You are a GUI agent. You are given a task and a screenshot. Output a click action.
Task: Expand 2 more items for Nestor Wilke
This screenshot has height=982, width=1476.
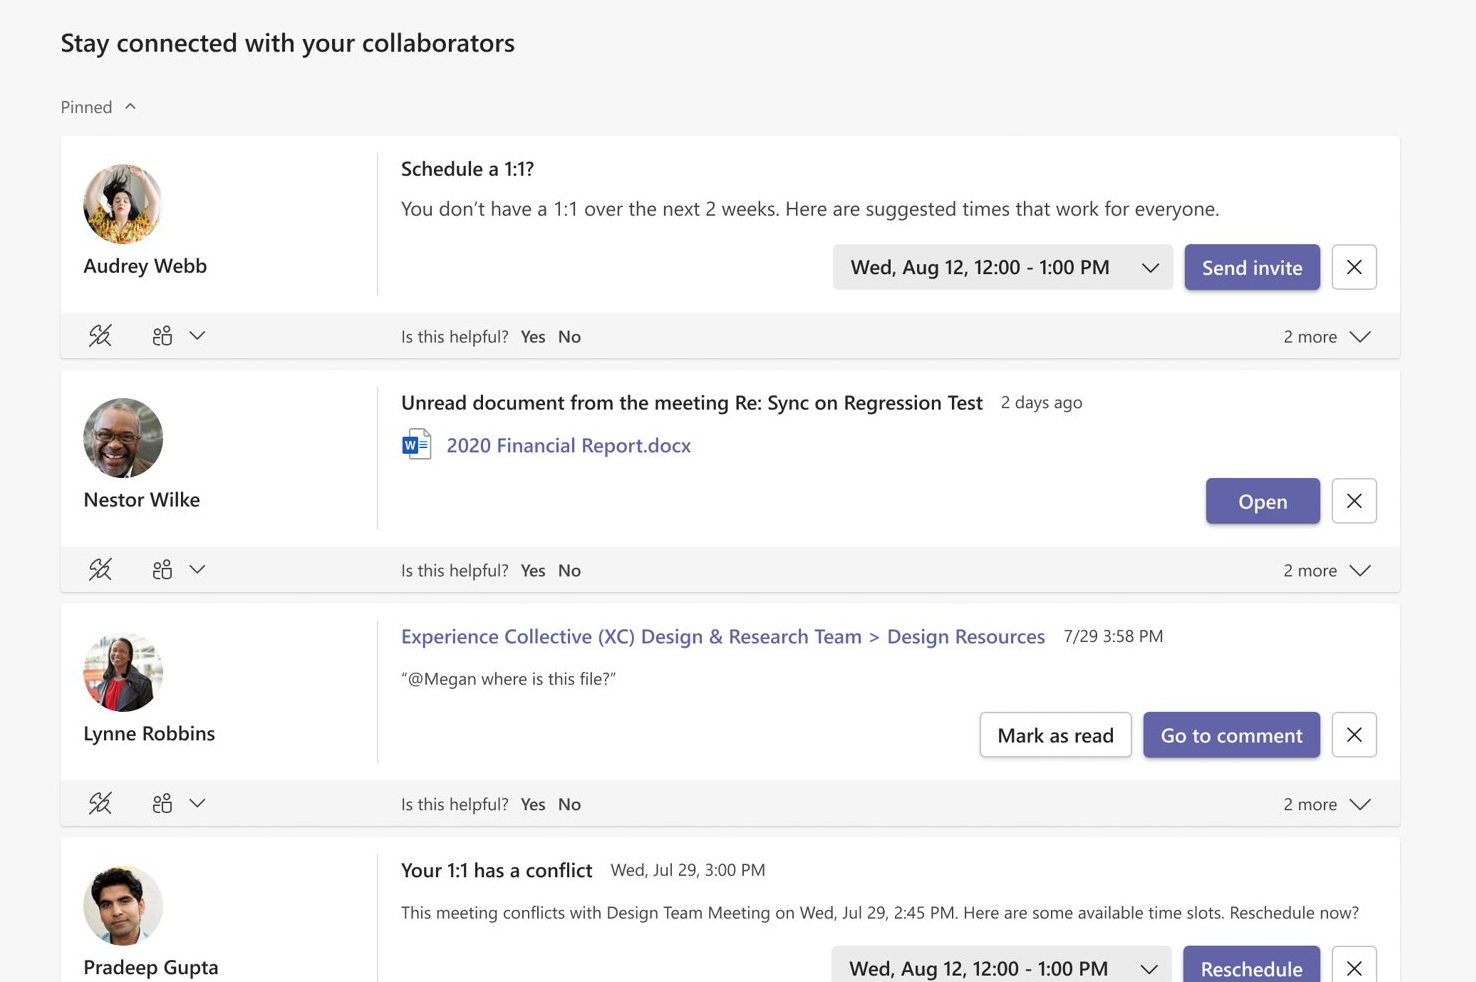pyautogui.click(x=1326, y=571)
